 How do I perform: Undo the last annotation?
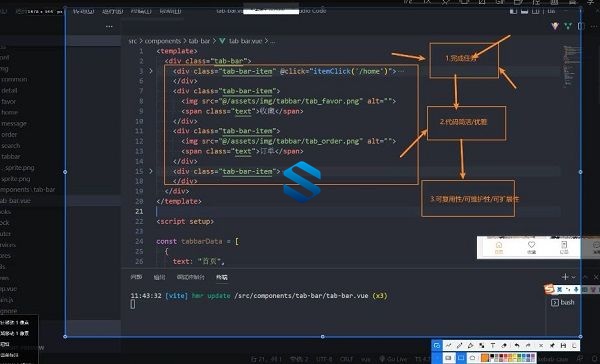517,345
